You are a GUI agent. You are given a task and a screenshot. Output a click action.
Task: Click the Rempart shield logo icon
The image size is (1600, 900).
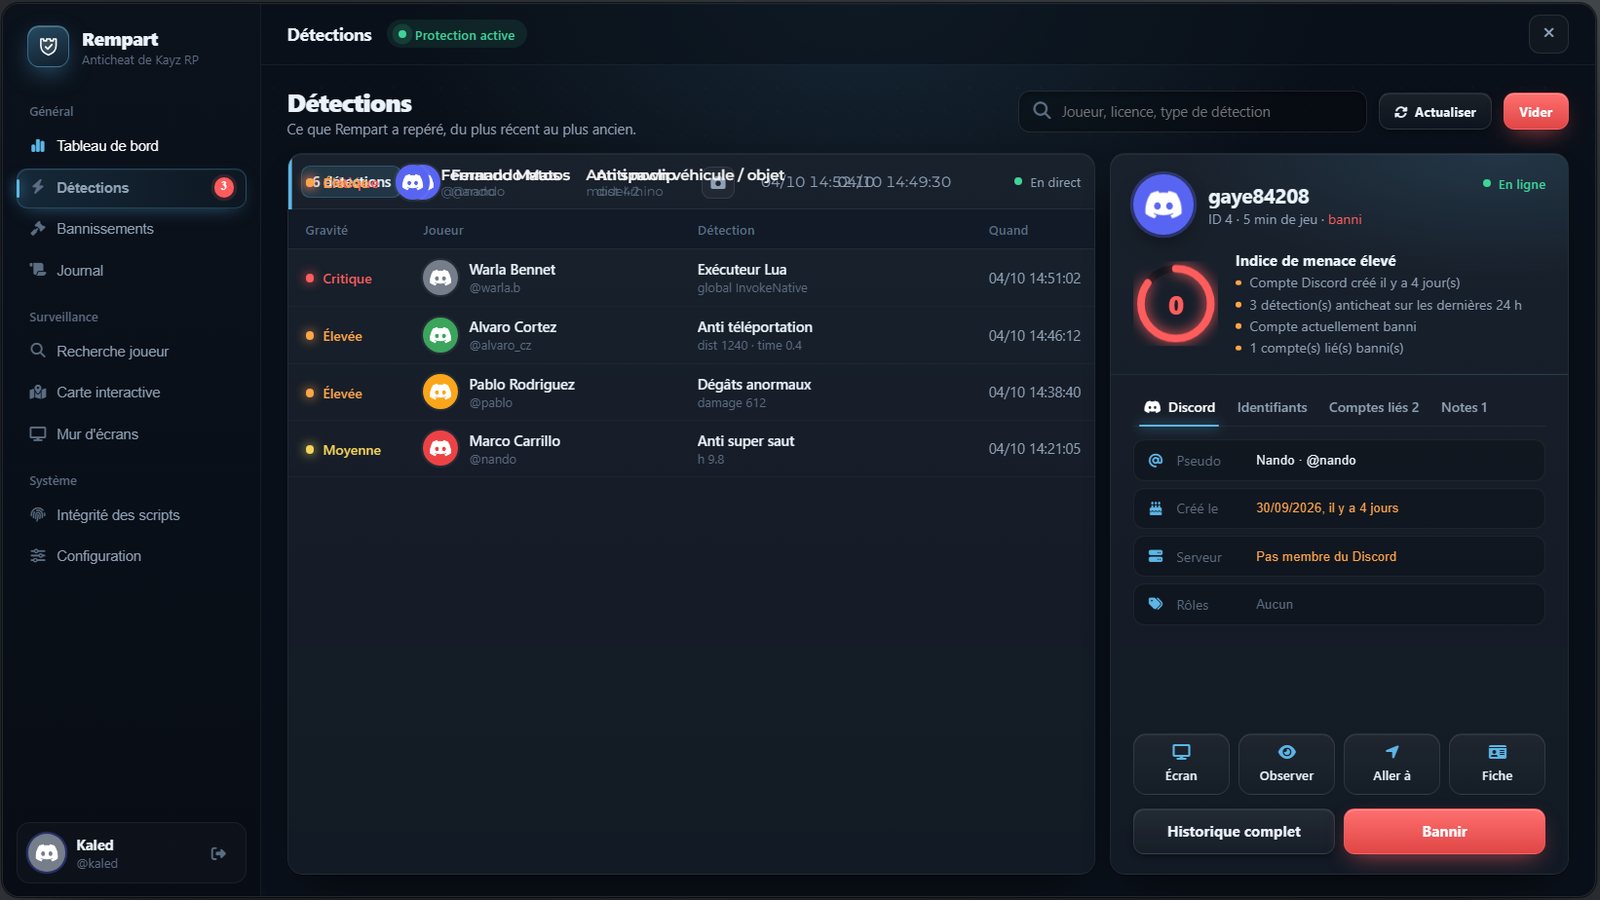click(x=48, y=47)
